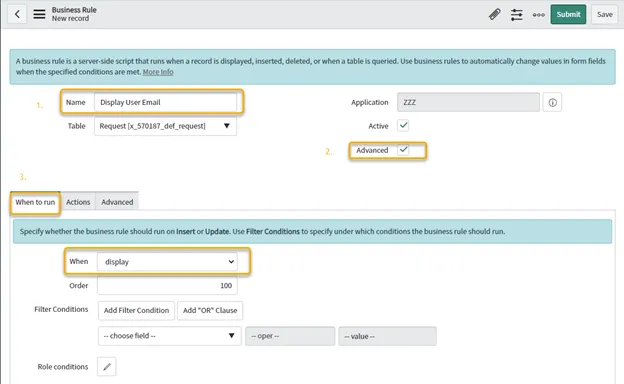624x384 pixels.
Task: Open the Table dropdown
Action: [165, 126]
